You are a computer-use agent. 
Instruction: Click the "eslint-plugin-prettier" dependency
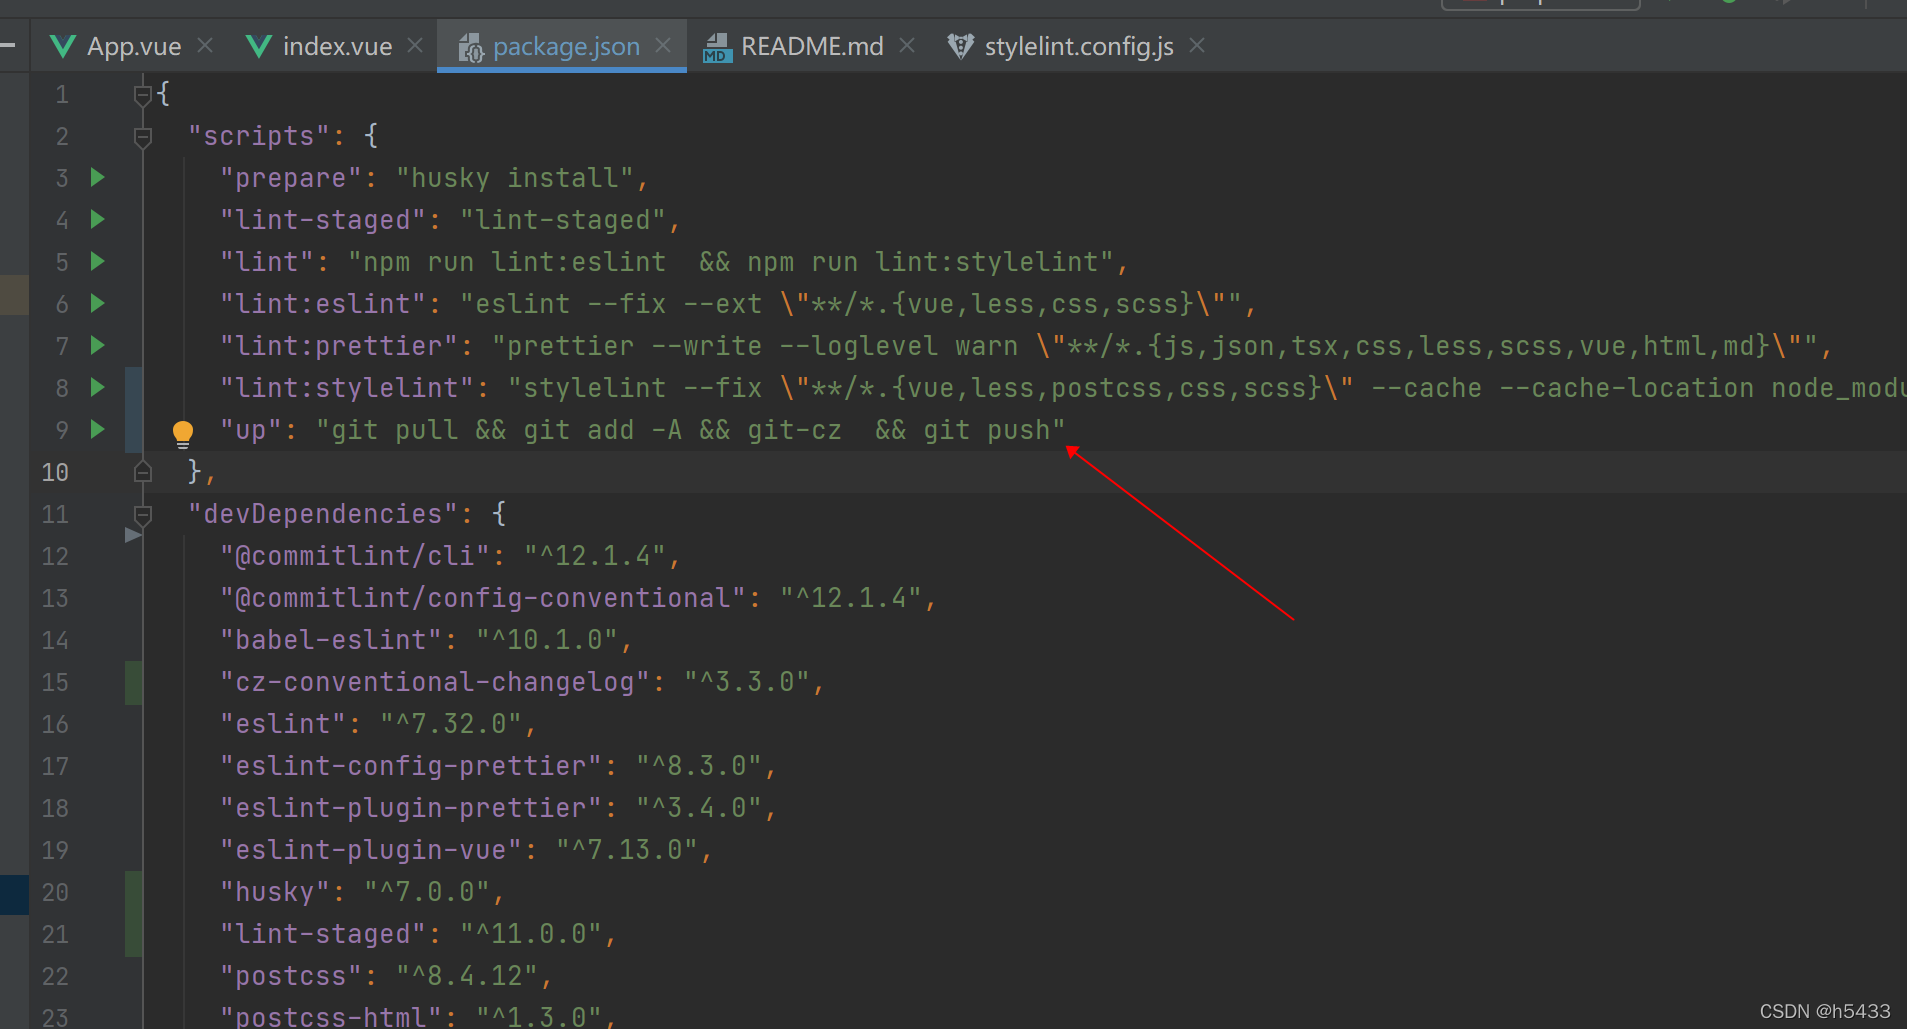411,808
